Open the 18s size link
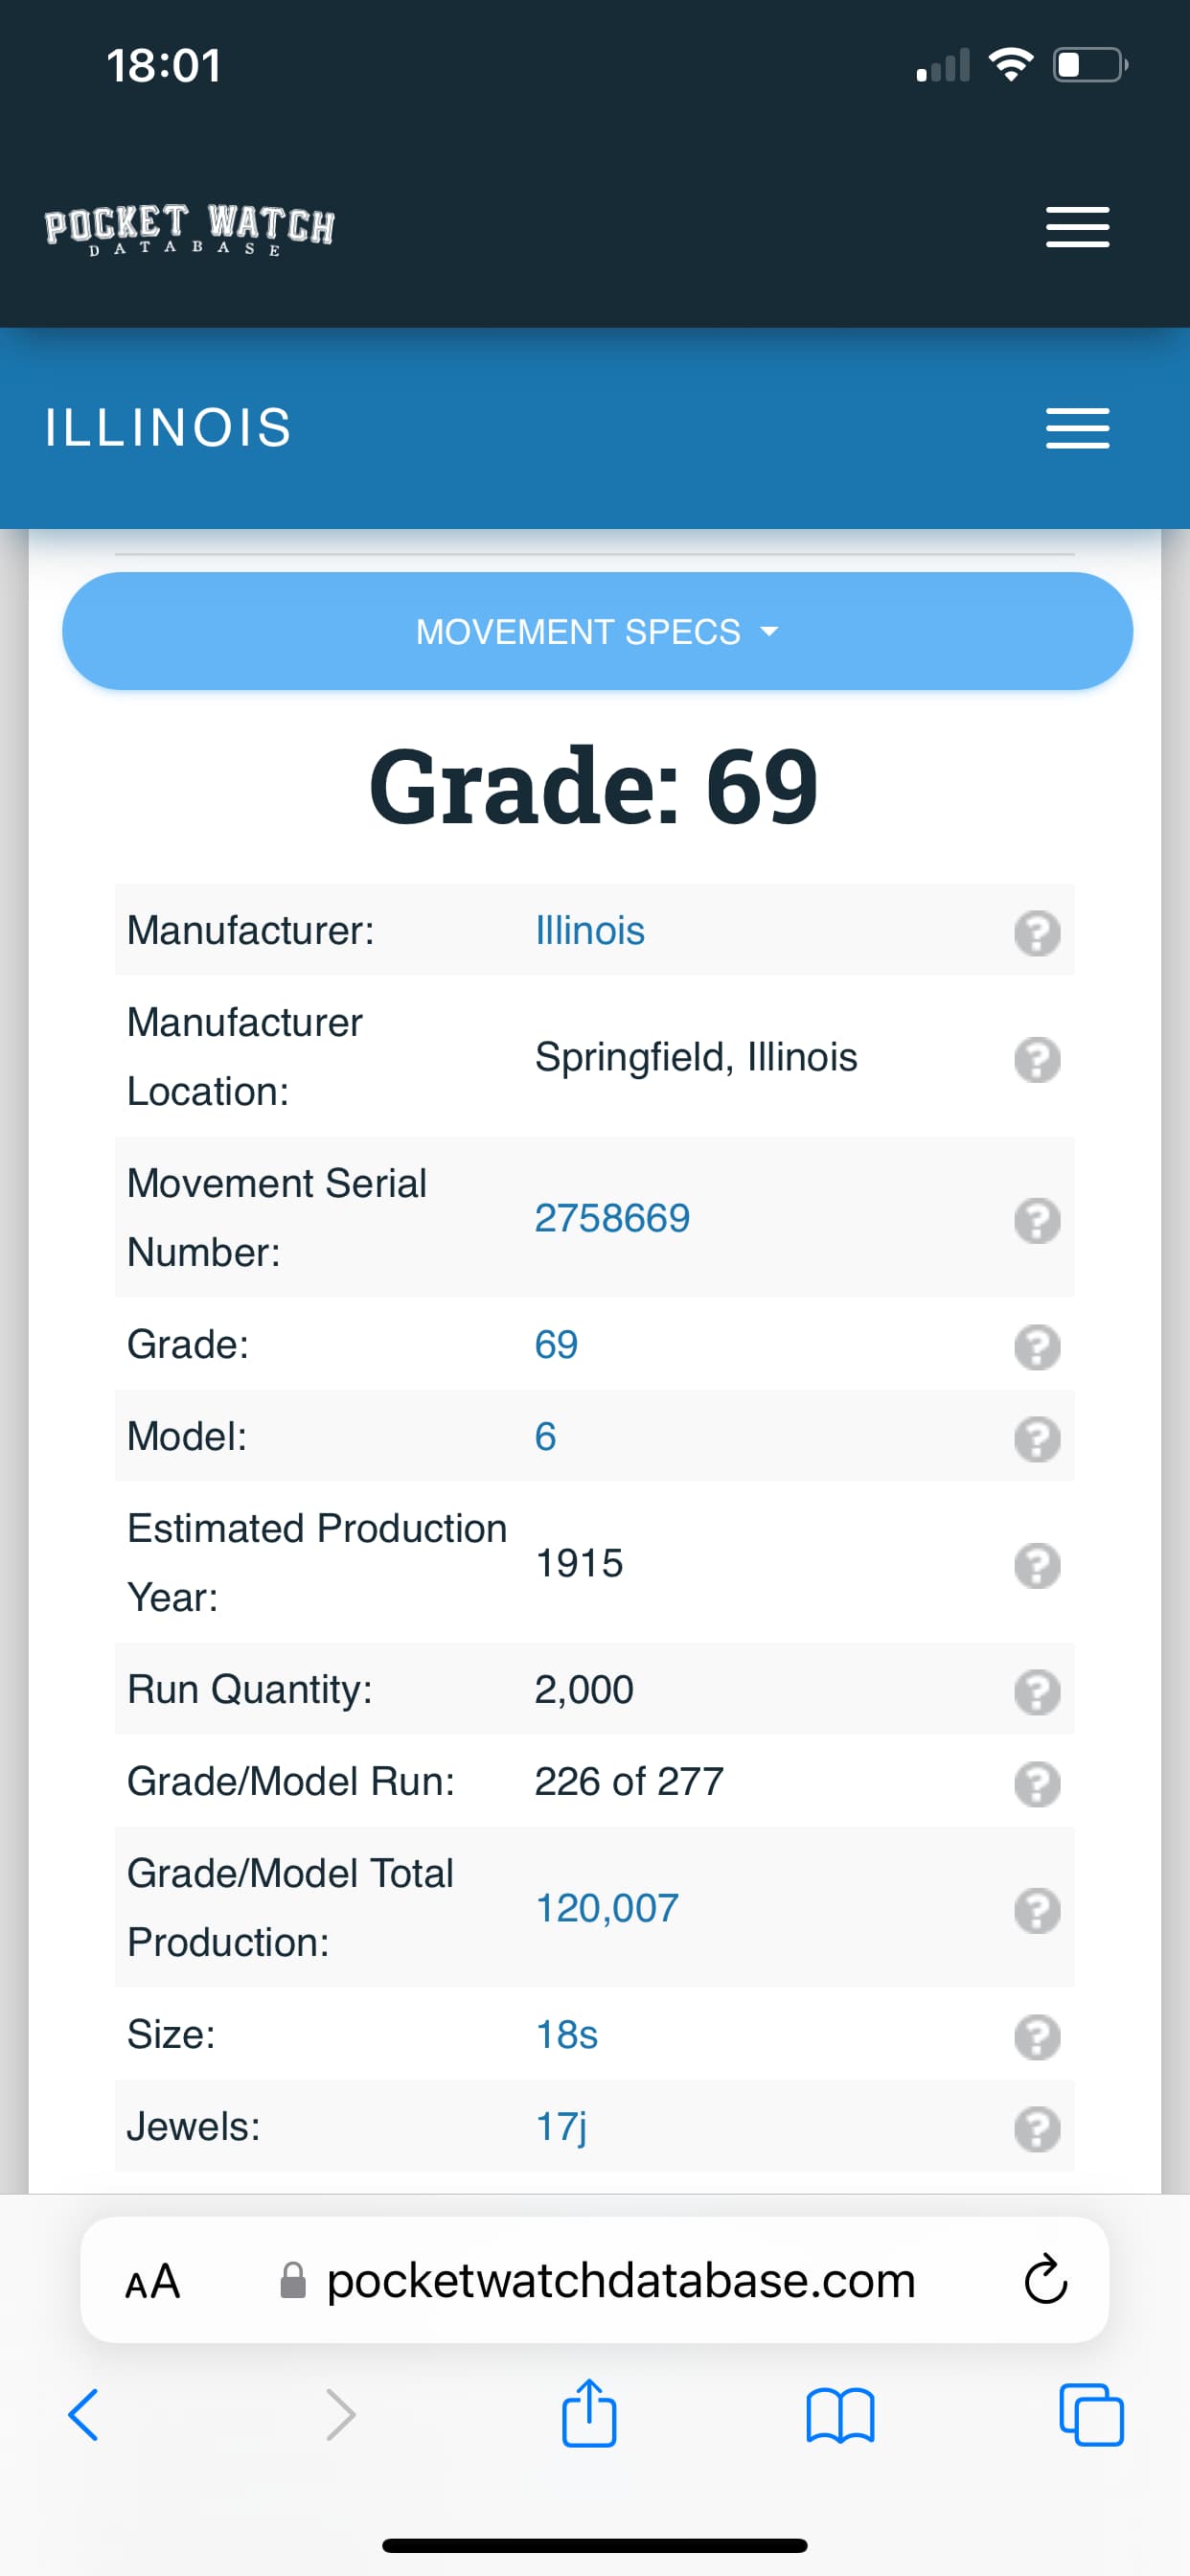This screenshot has height=2576, width=1190. pos(566,2034)
